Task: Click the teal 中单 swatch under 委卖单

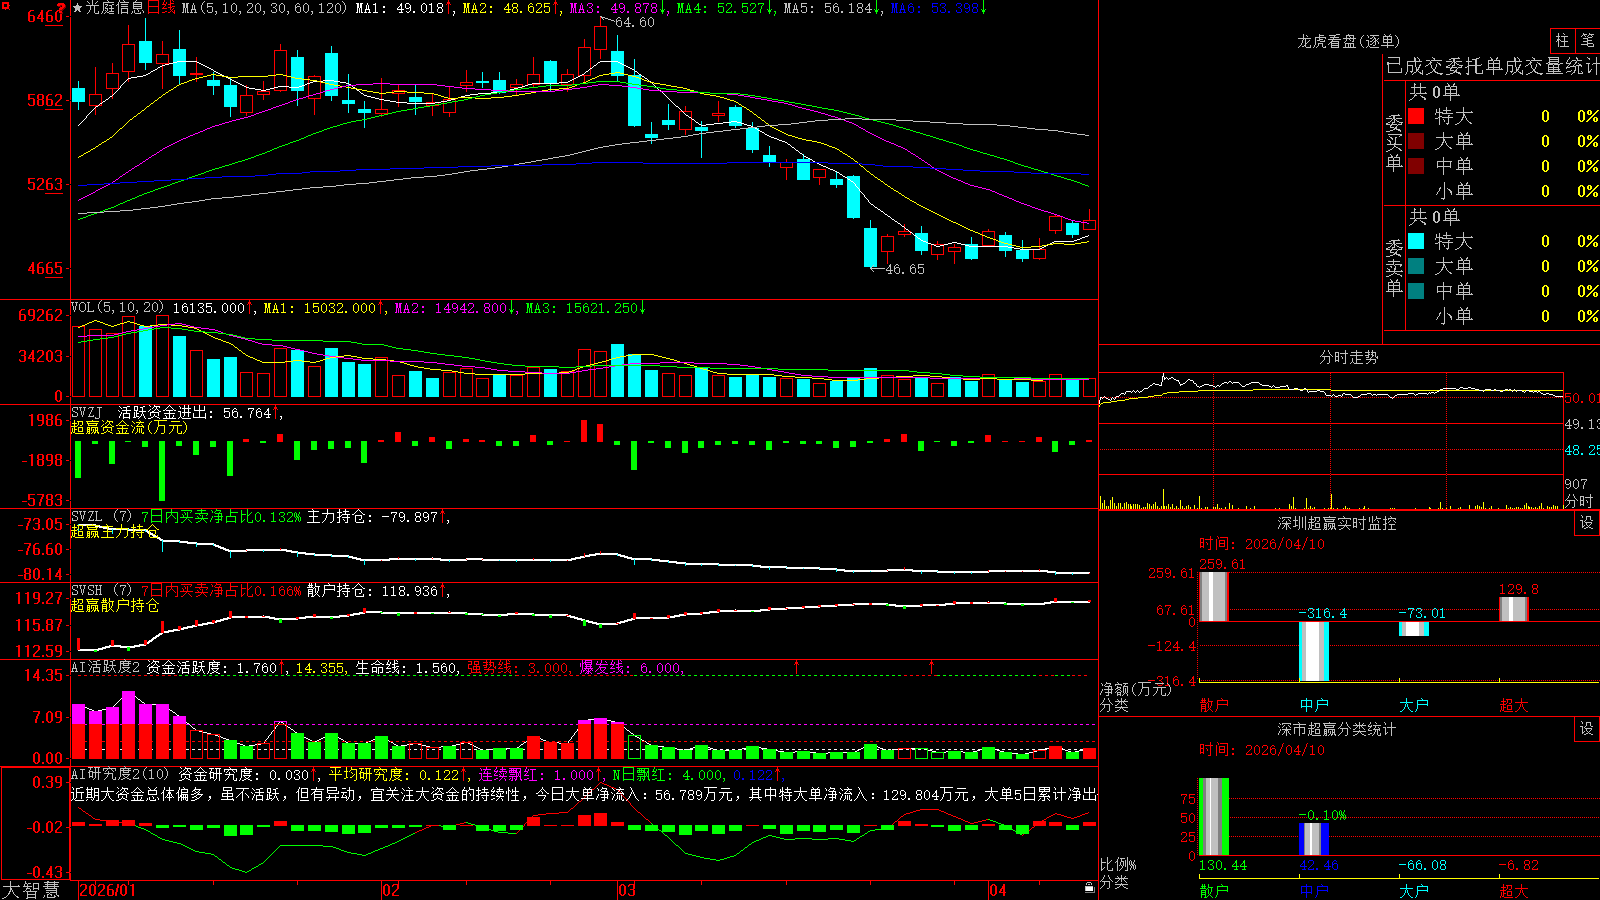Action: [1416, 291]
